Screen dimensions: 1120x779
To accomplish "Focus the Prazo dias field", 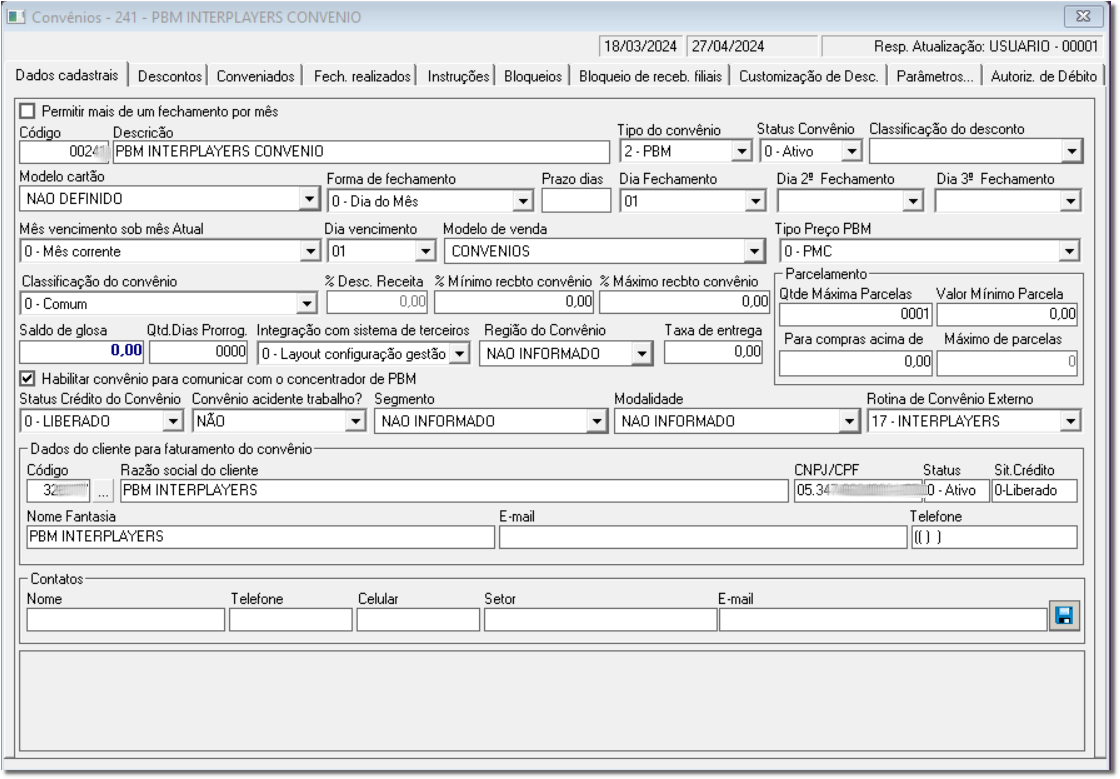I will click(x=576, y=201).
